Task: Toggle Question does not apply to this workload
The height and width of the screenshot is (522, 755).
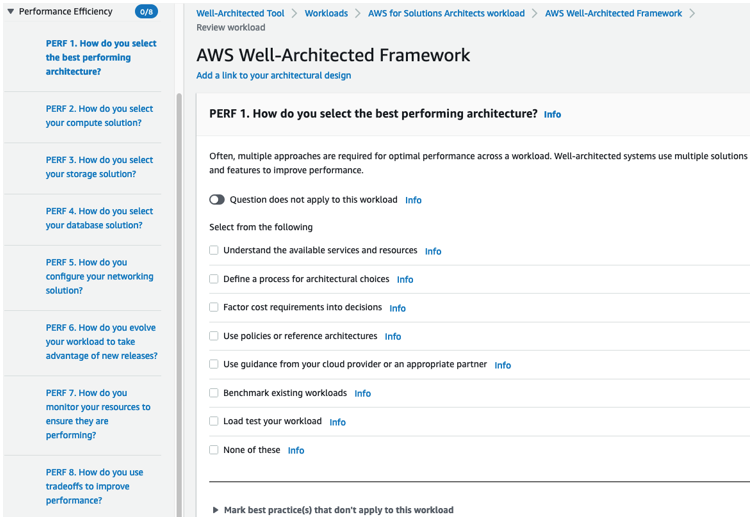Action: (x=217, y=200)
